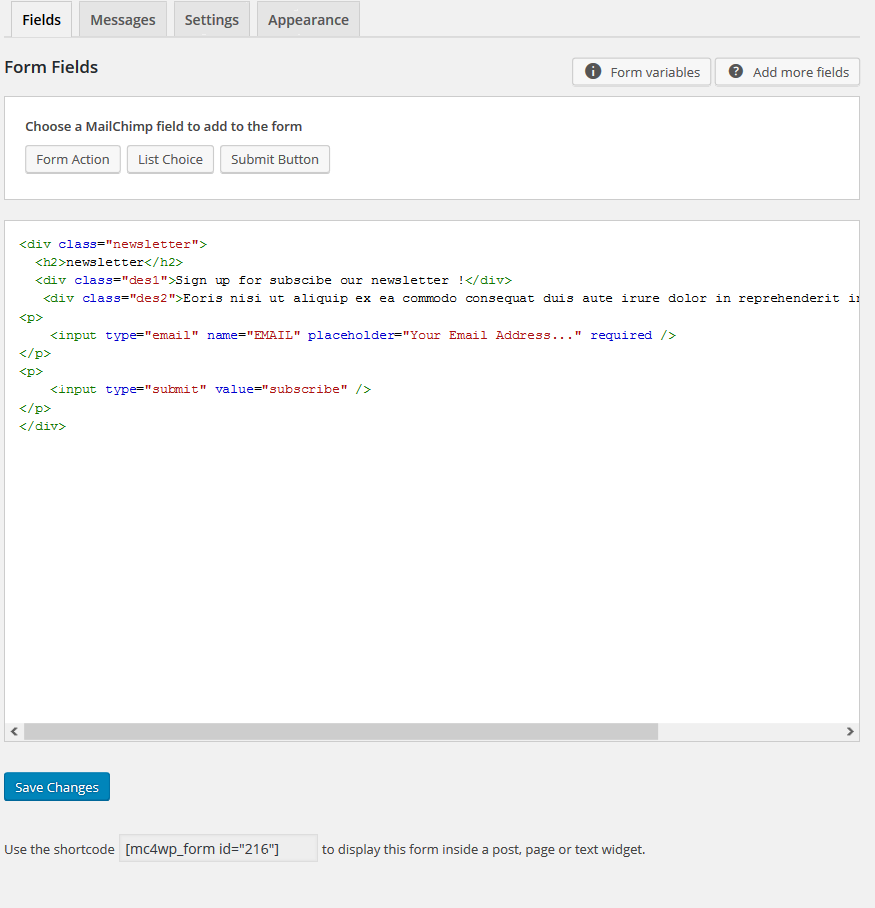The height and width of the screenshot is (908, 875).
Task: Click the code line with class "des2"
Action: [x=451, y=298]
